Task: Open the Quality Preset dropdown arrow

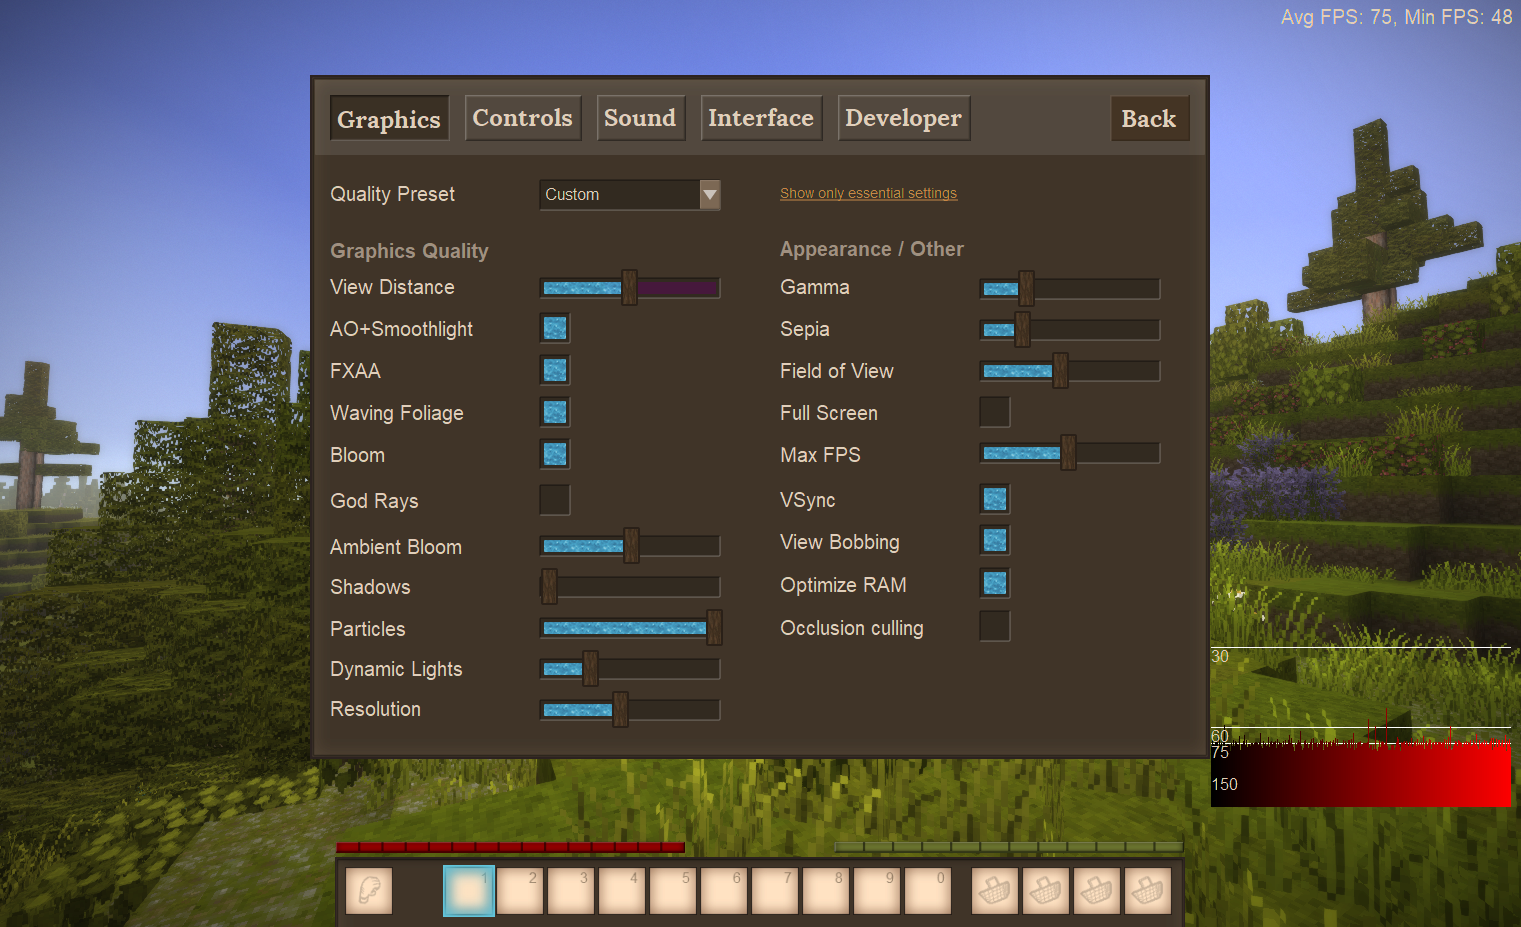Action: 710,194
